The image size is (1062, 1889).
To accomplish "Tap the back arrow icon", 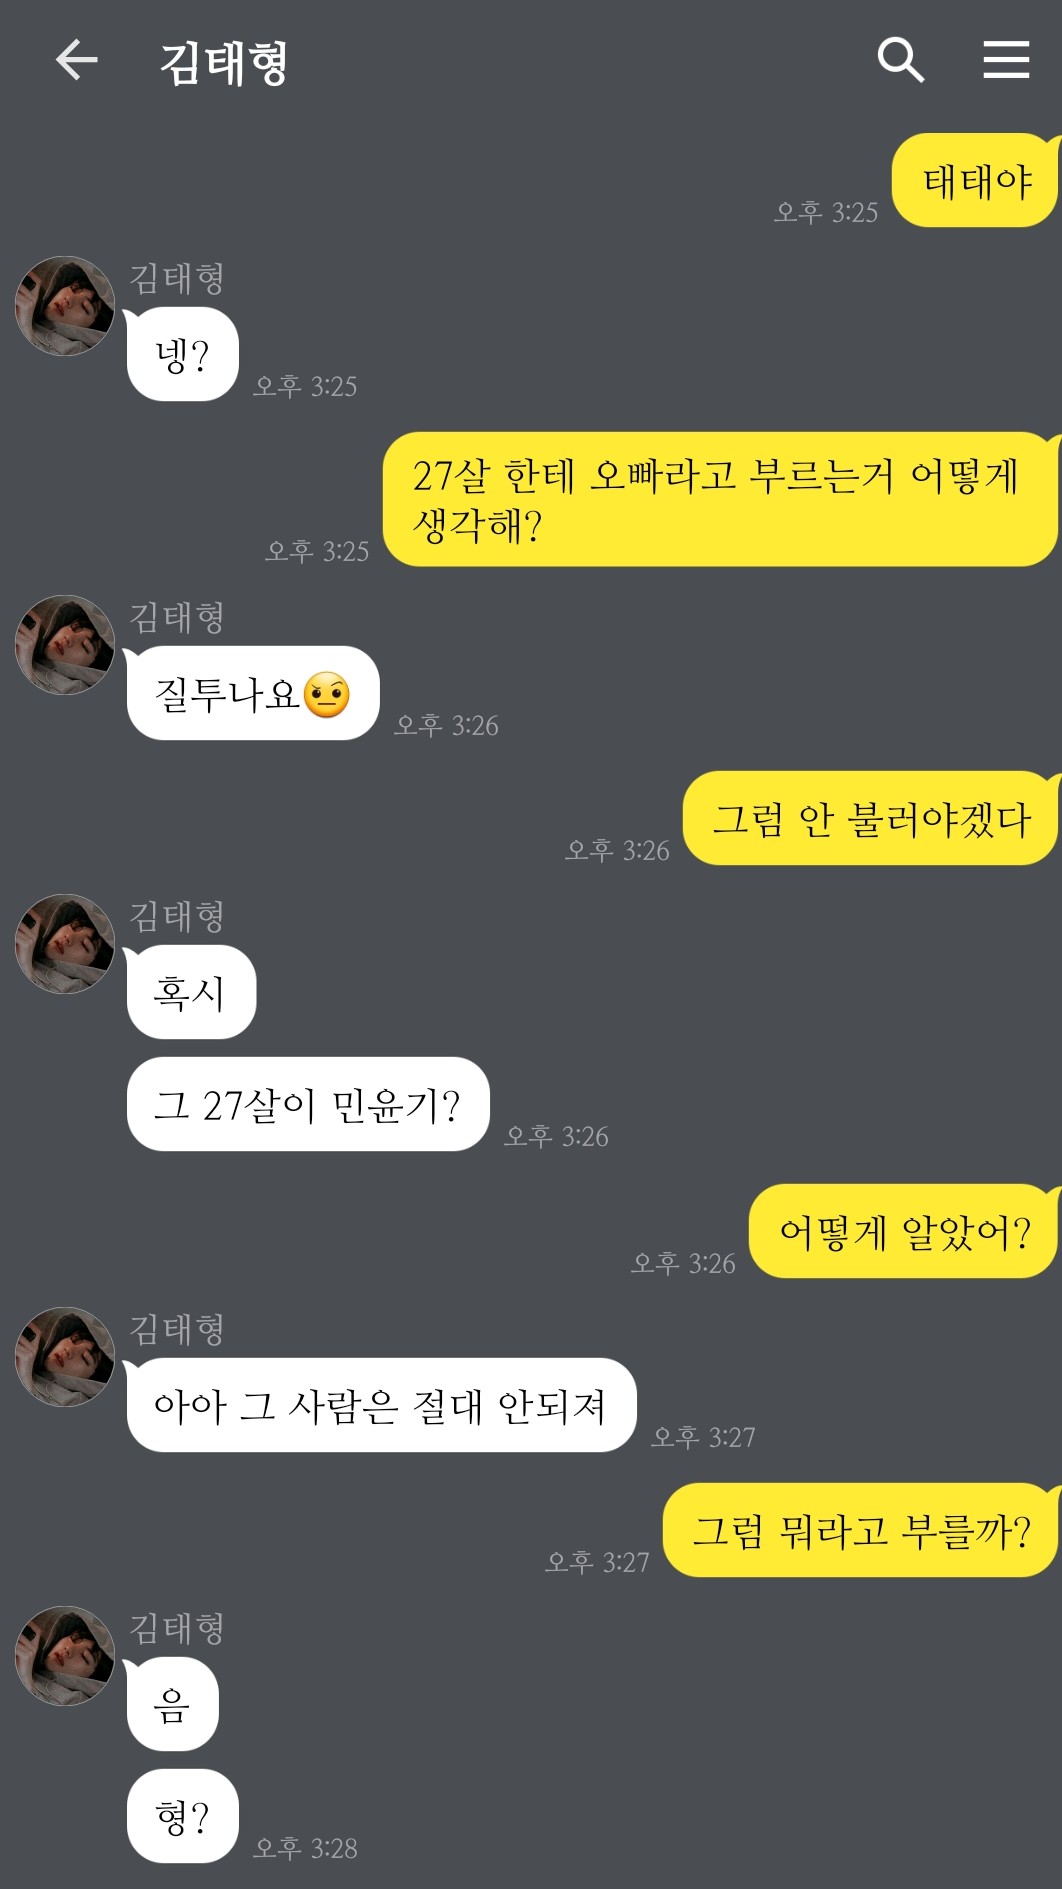I will (77, 60).
